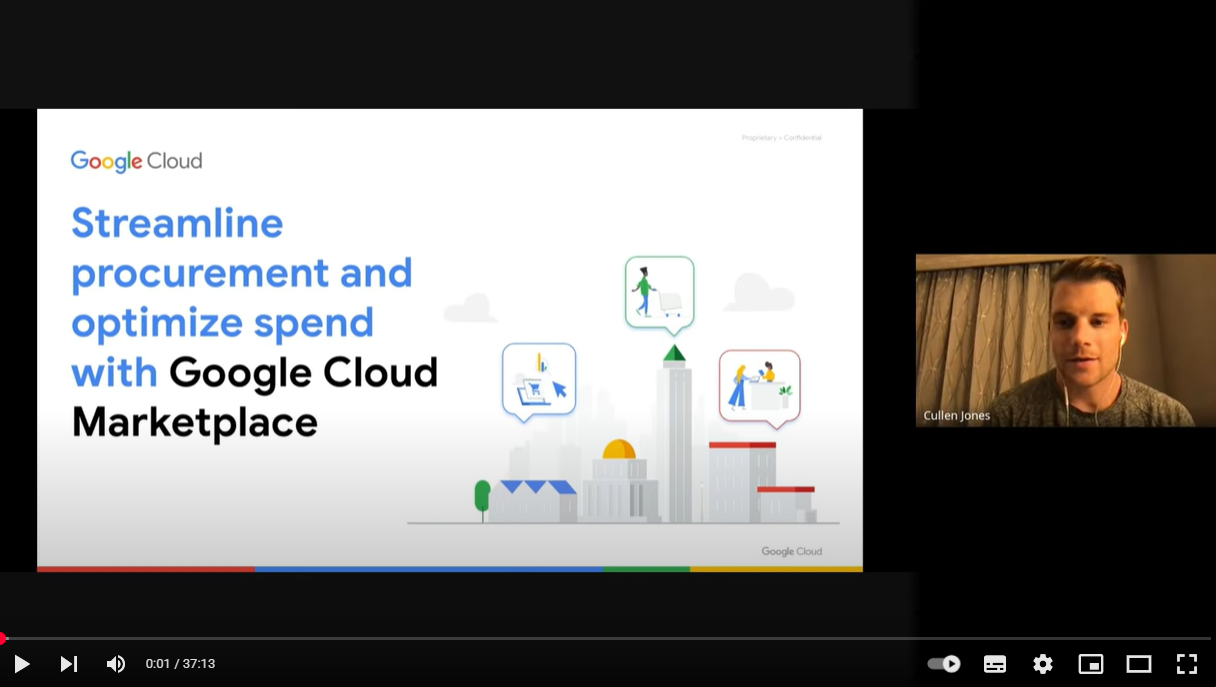
Task: Click the red scrubber handle at video start
Action: [x=3, y=638]
